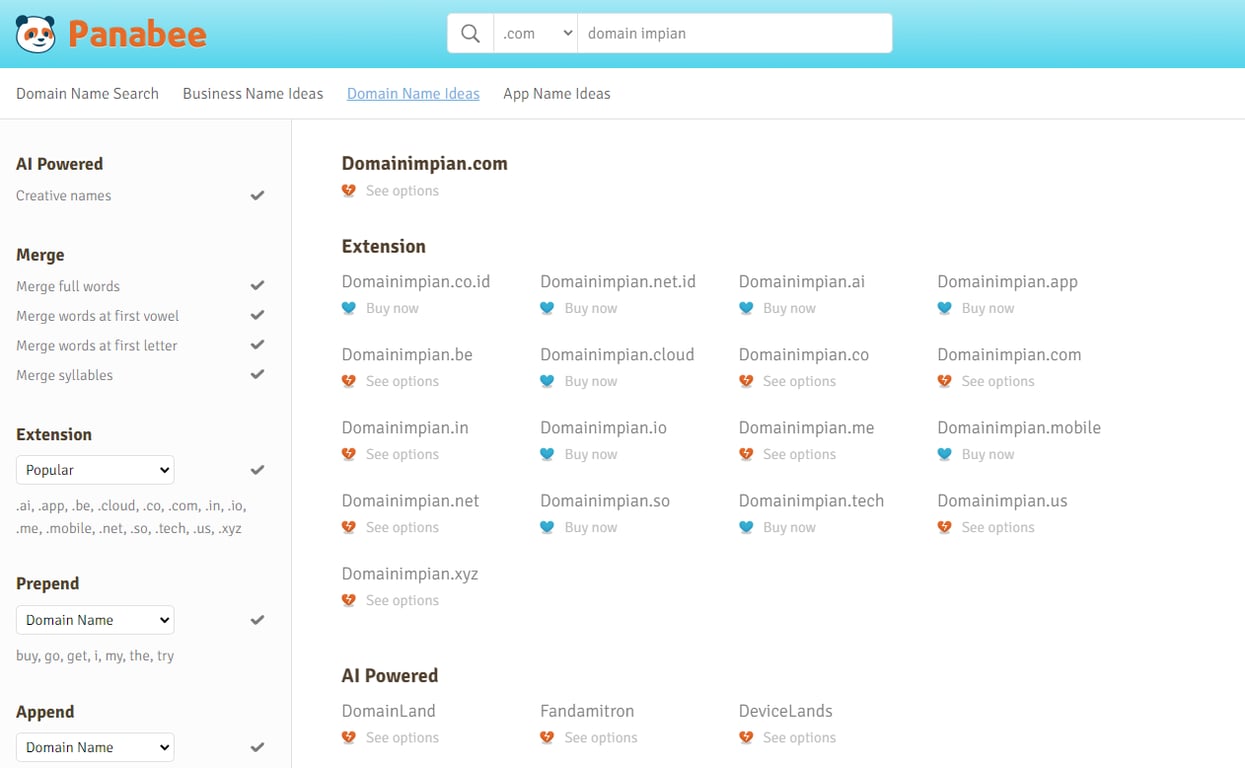
Task: Click the broken heart icon under Domainimpian.me
Action: point(746,454)
